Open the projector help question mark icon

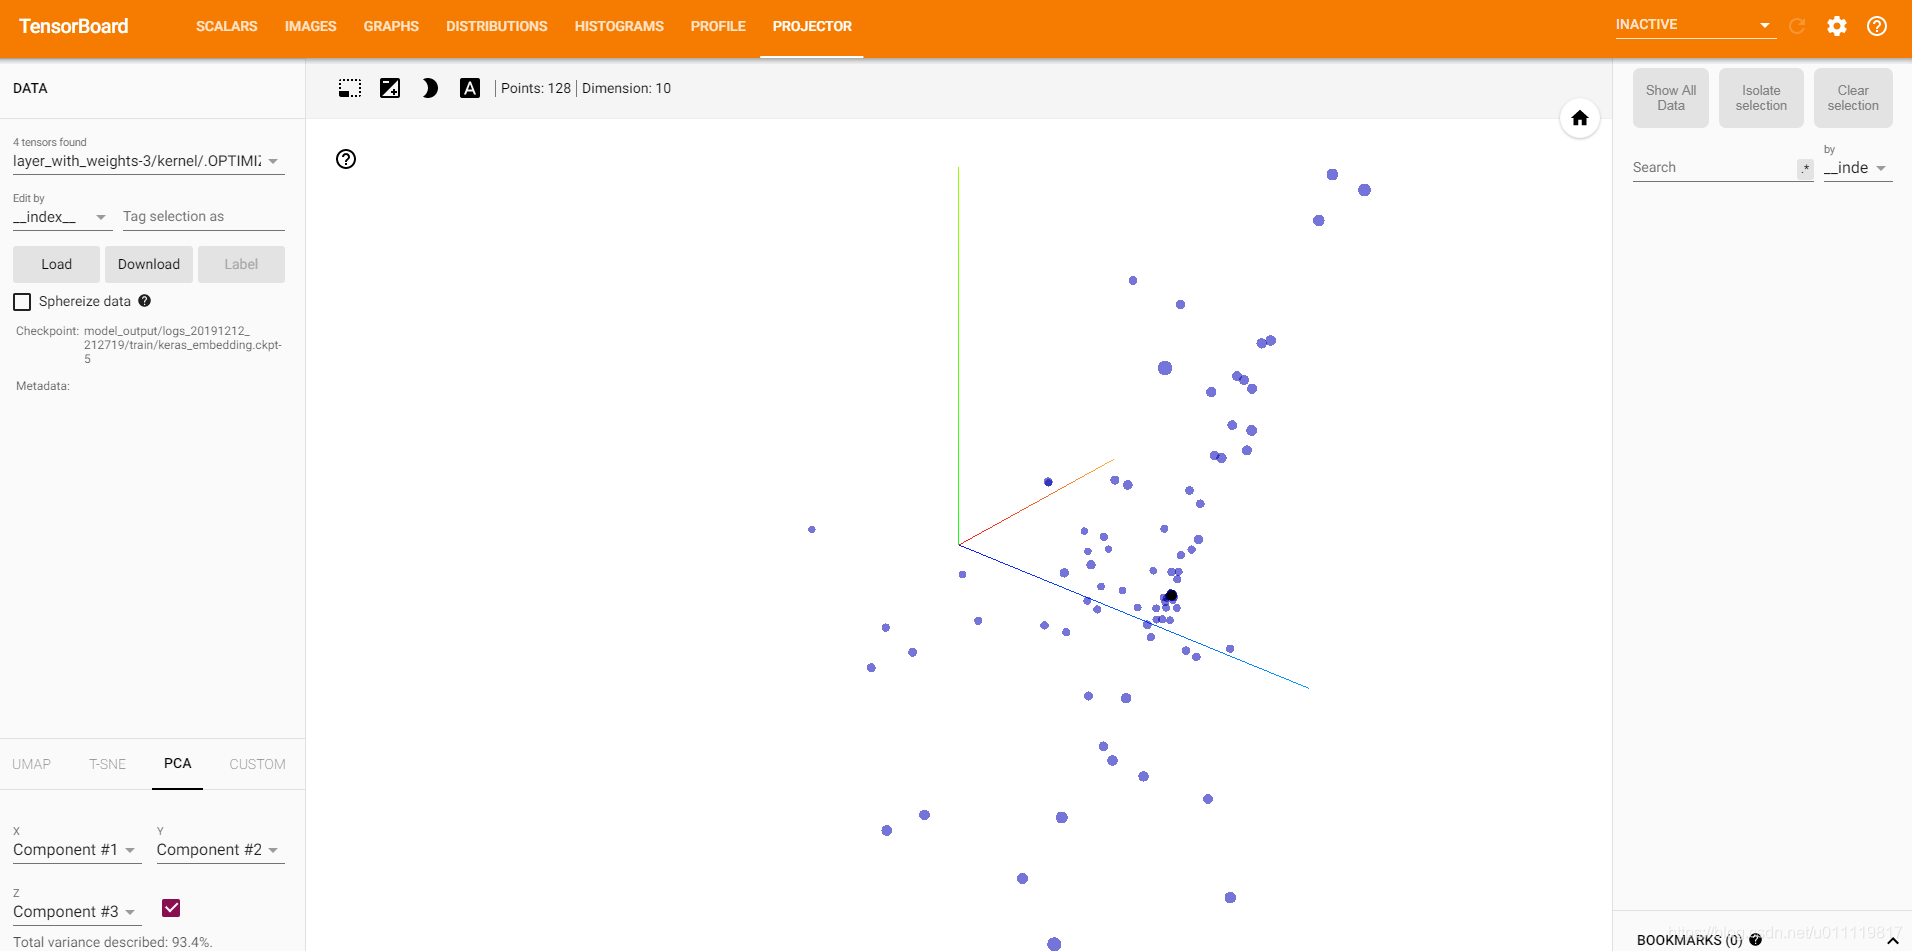(x=346, y=159)
